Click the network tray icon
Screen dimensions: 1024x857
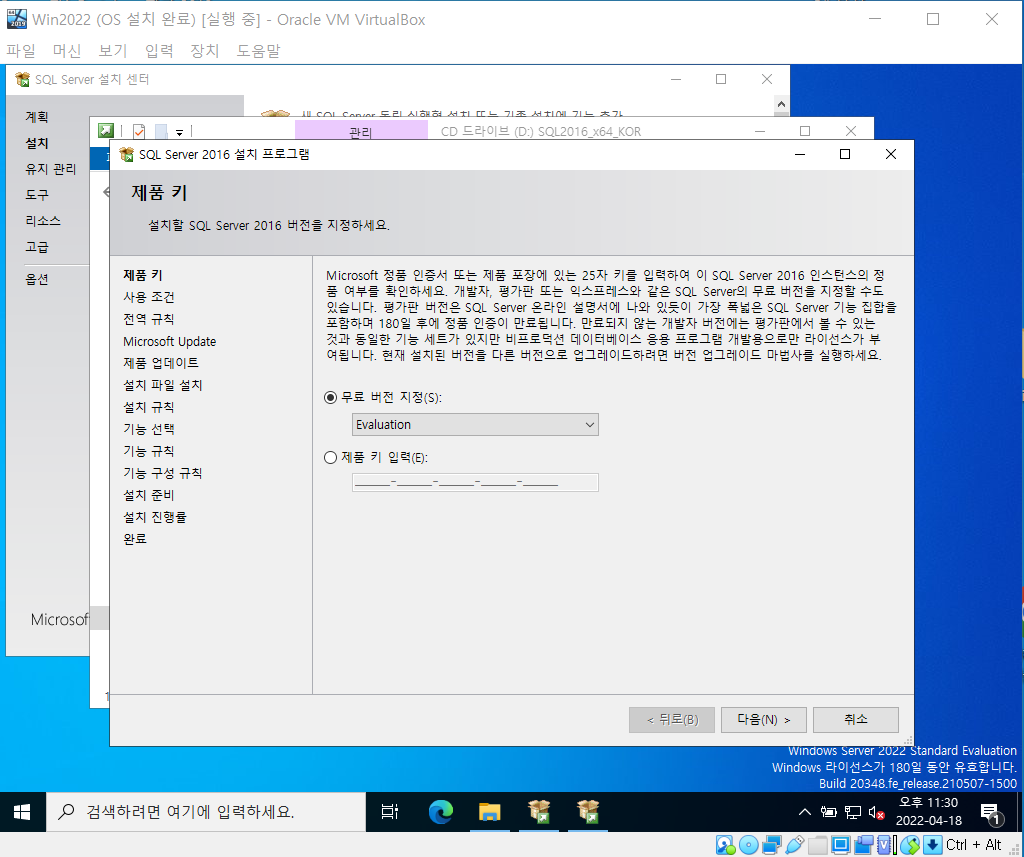point(852,812)
